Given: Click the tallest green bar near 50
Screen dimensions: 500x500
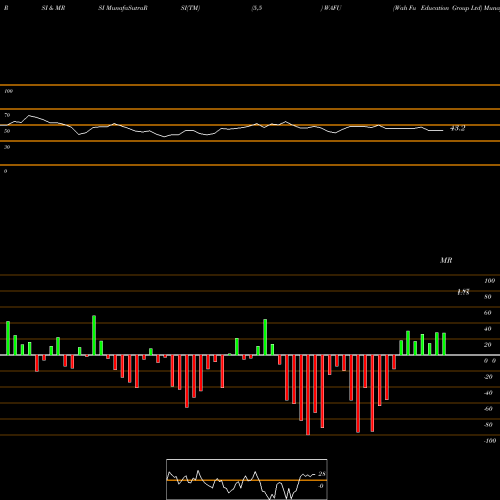Looking at the screenshot, I should click(94, 335).
